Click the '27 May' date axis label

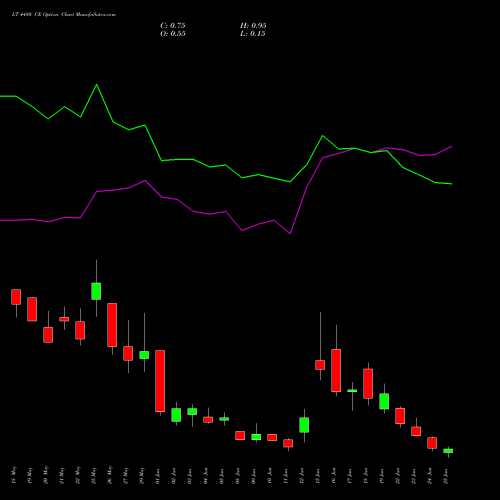[x=126, y=475]
